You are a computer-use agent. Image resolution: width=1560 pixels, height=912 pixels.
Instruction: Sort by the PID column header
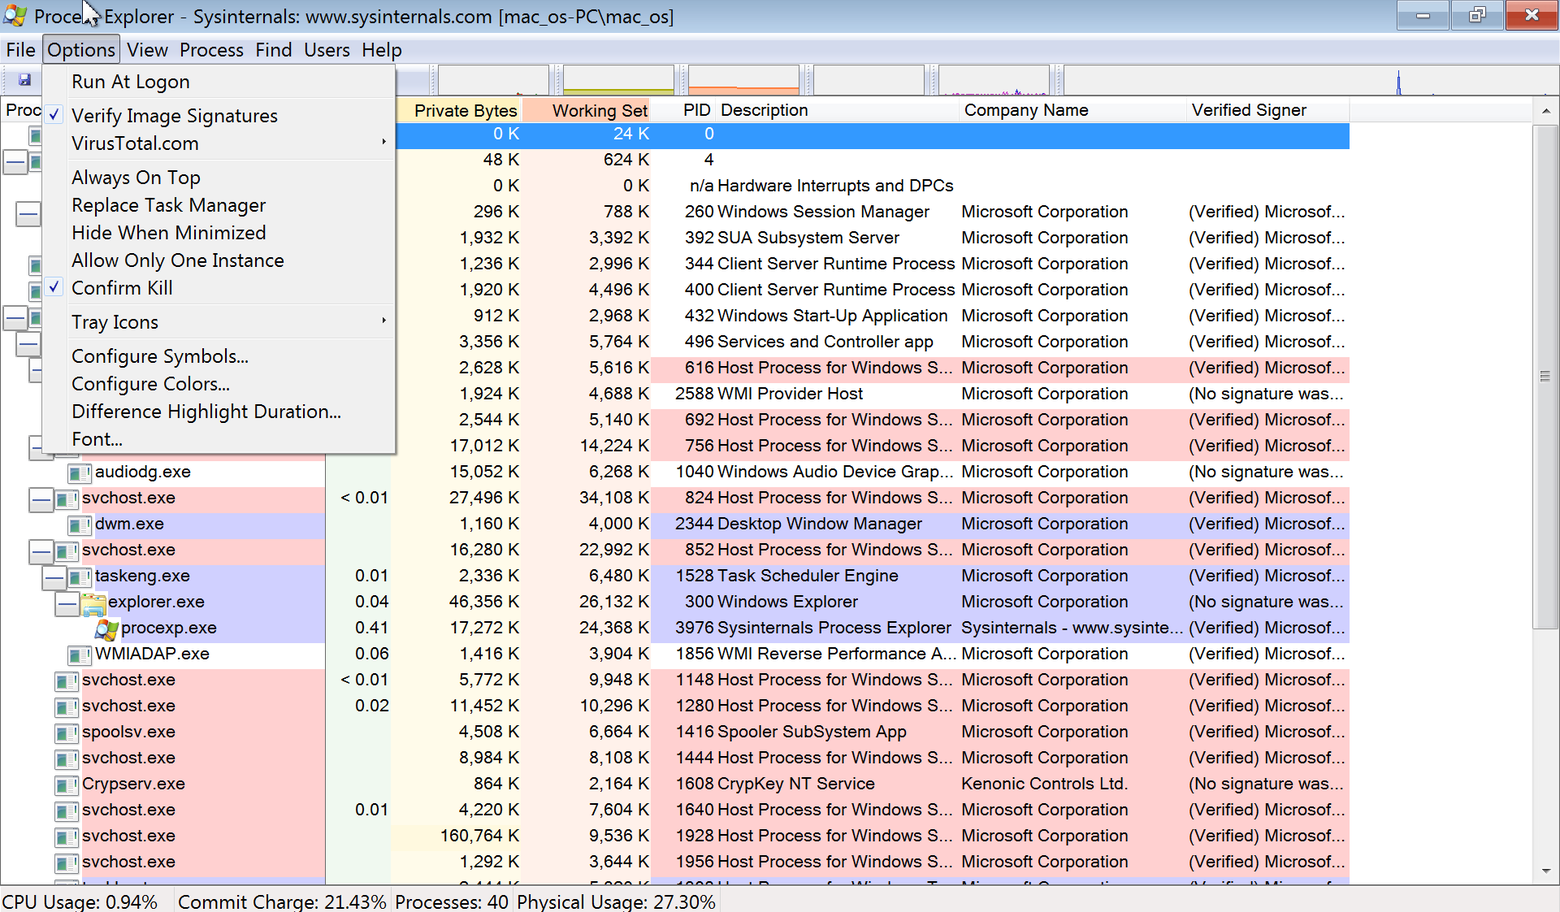(x=685, y=110)
